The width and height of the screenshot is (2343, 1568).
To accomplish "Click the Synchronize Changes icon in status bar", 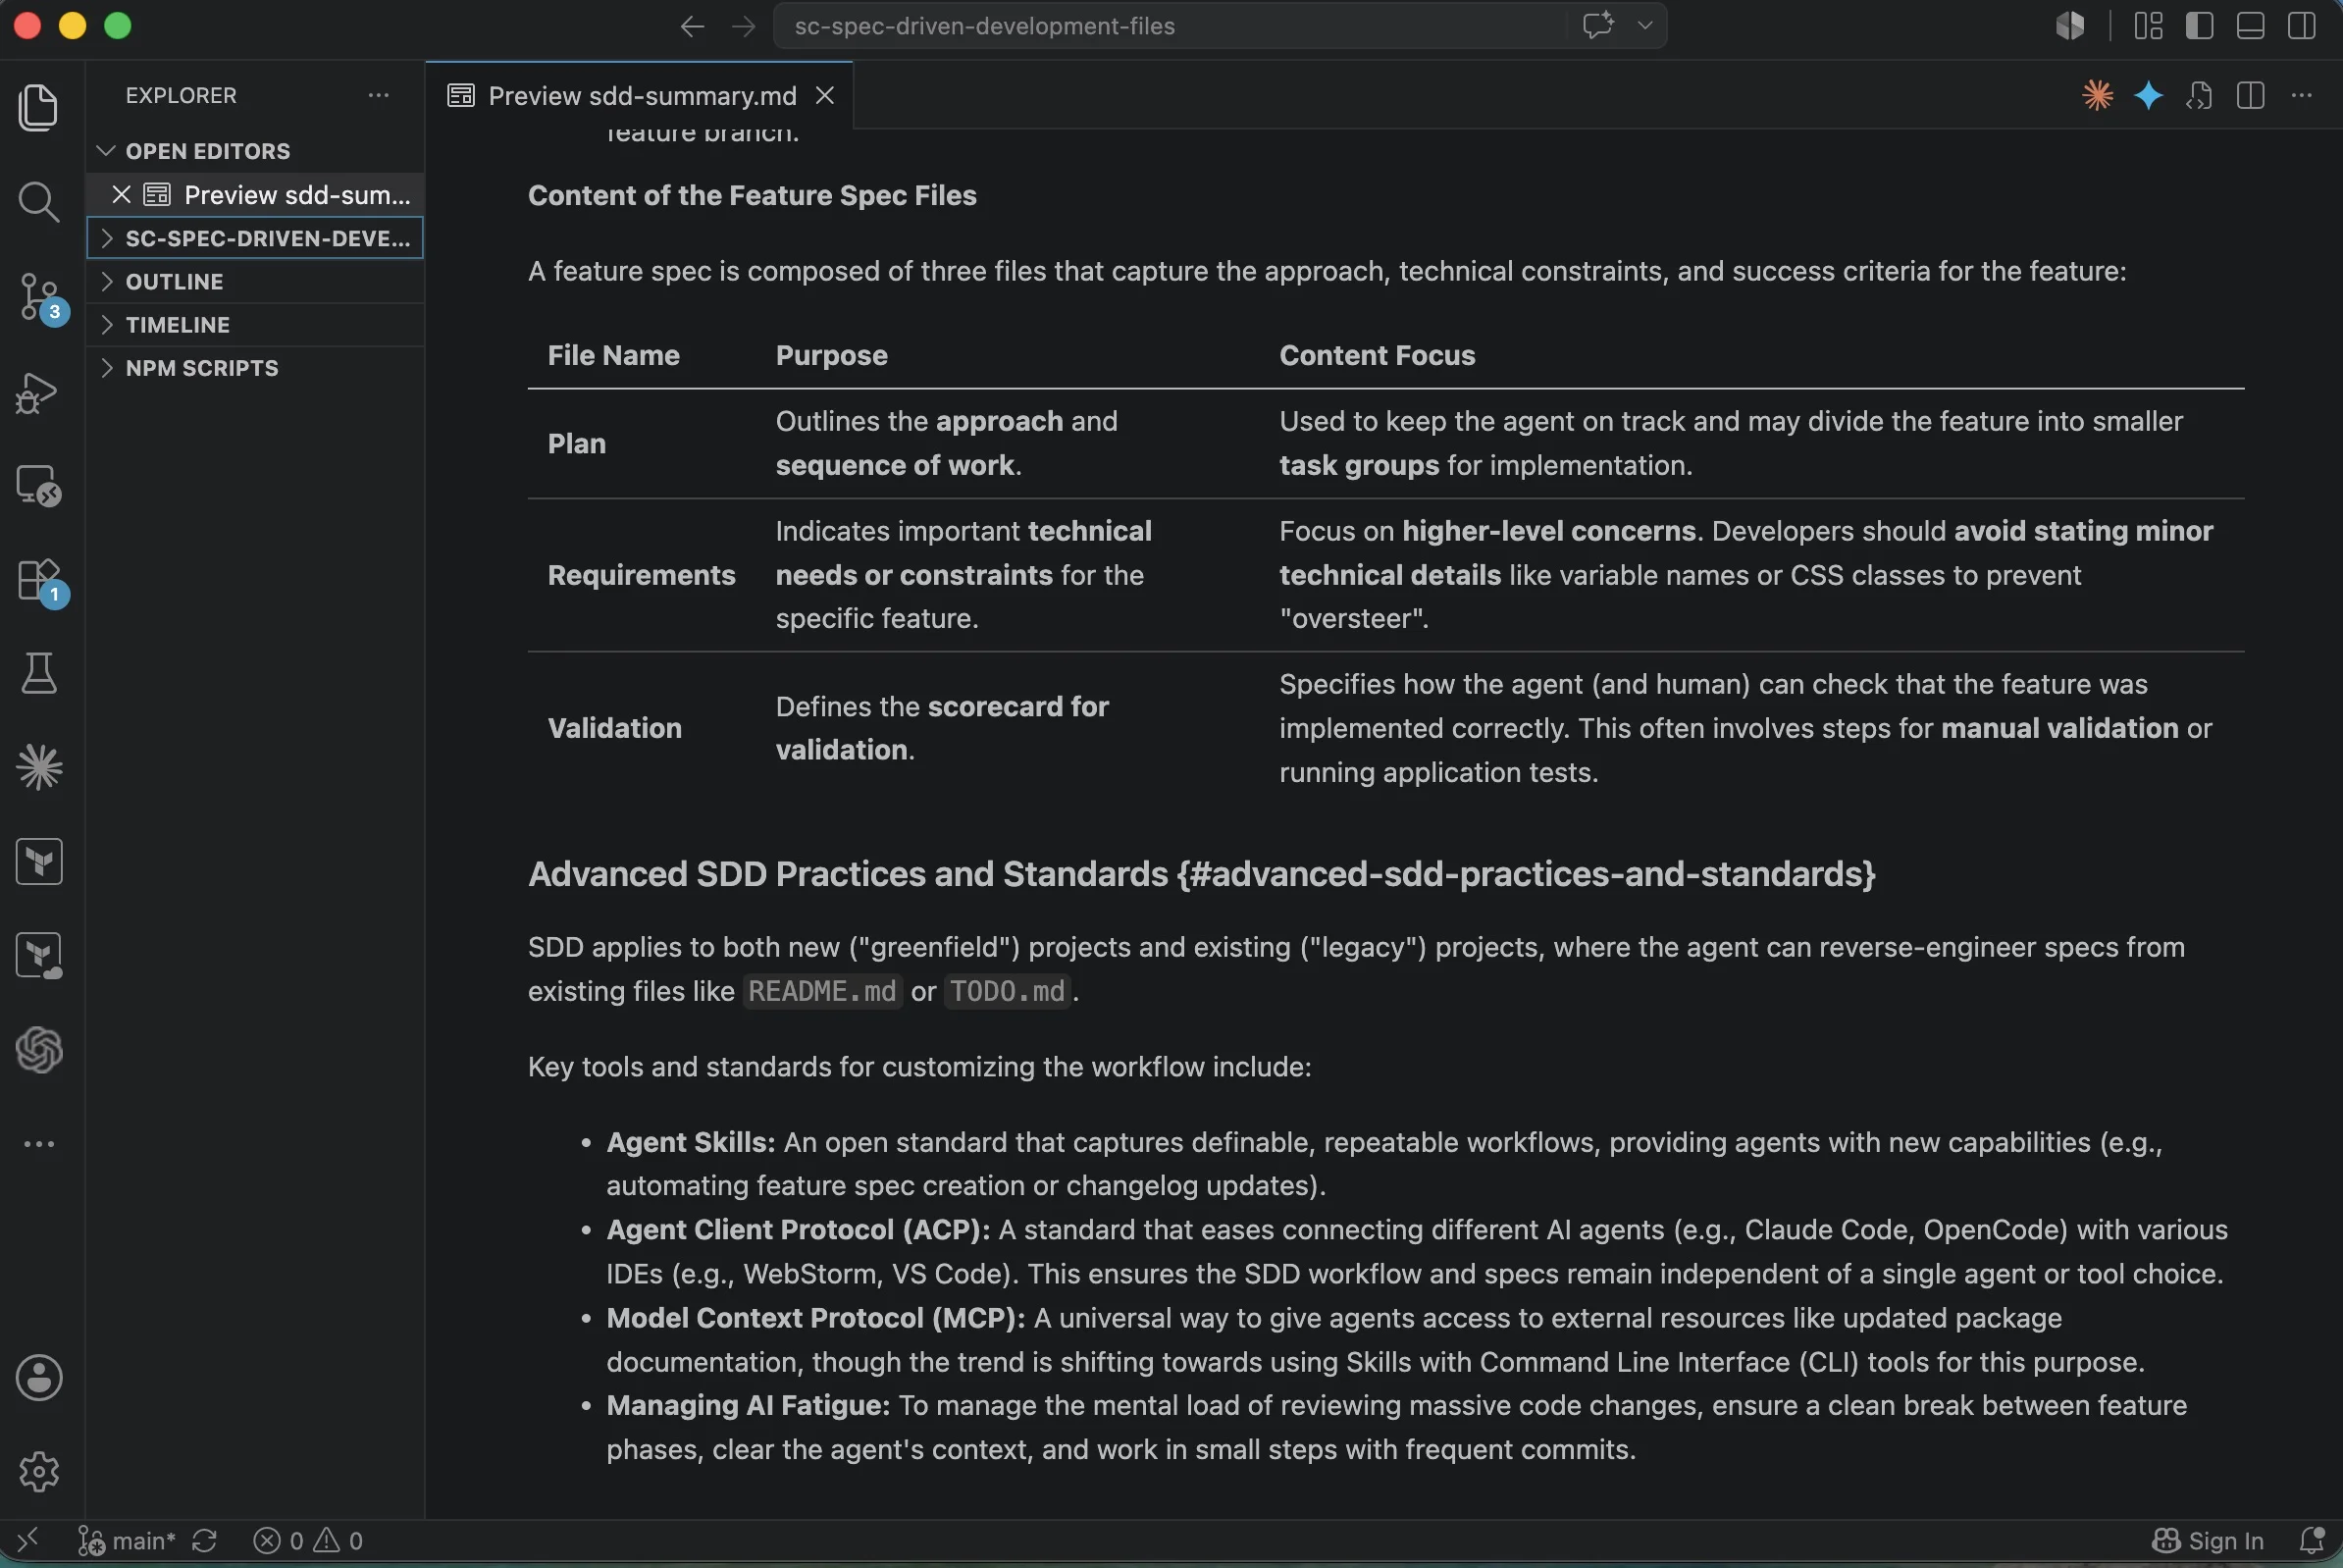I will [205, 1540].
